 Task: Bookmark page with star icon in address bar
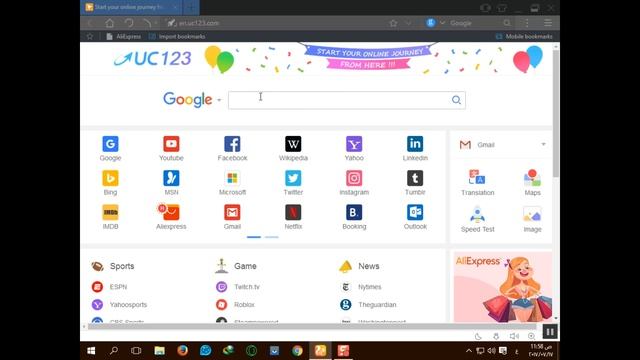(393, 23)
